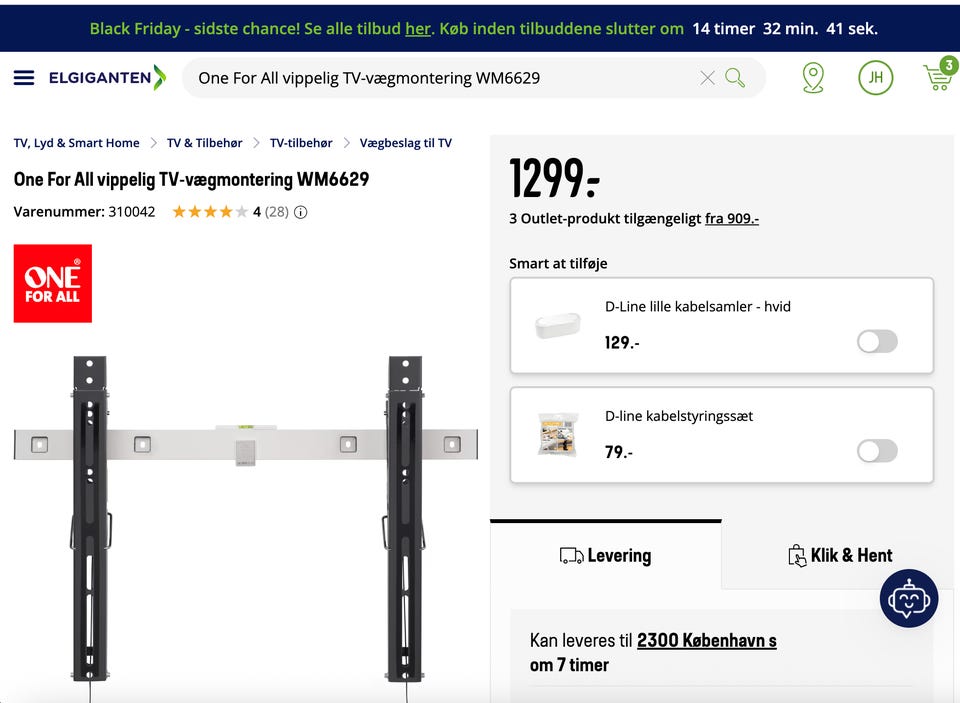Screen dimensions: 960x703
Task: Enable the D-Line lille kabelsamler add-on
Action: [x=877, y=342]
